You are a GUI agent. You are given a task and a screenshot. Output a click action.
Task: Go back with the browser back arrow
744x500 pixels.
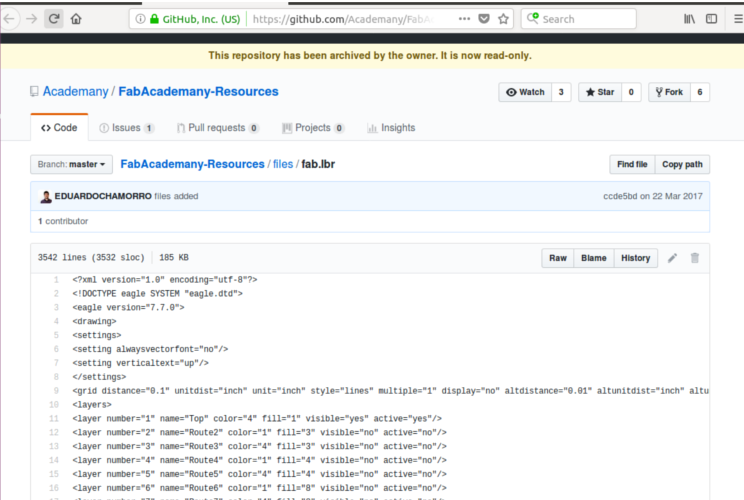point(9,19)
